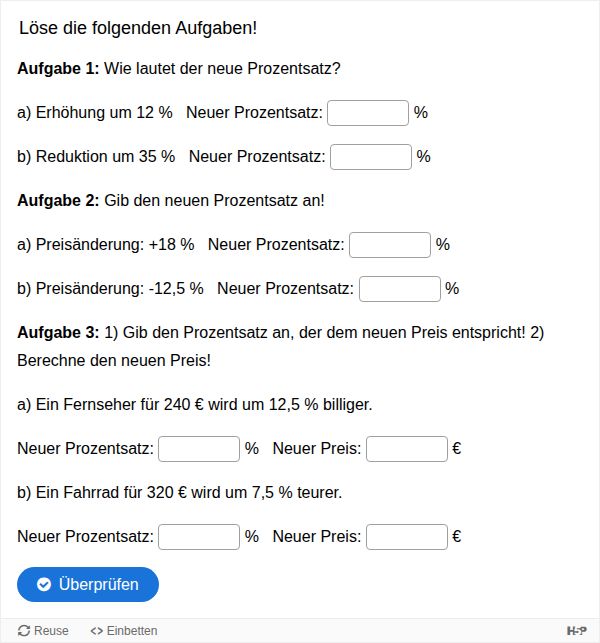This screenshot has height=643, width=600.
Task: Click the Aufgabe 1 heading text
Action: click(58, 68)
